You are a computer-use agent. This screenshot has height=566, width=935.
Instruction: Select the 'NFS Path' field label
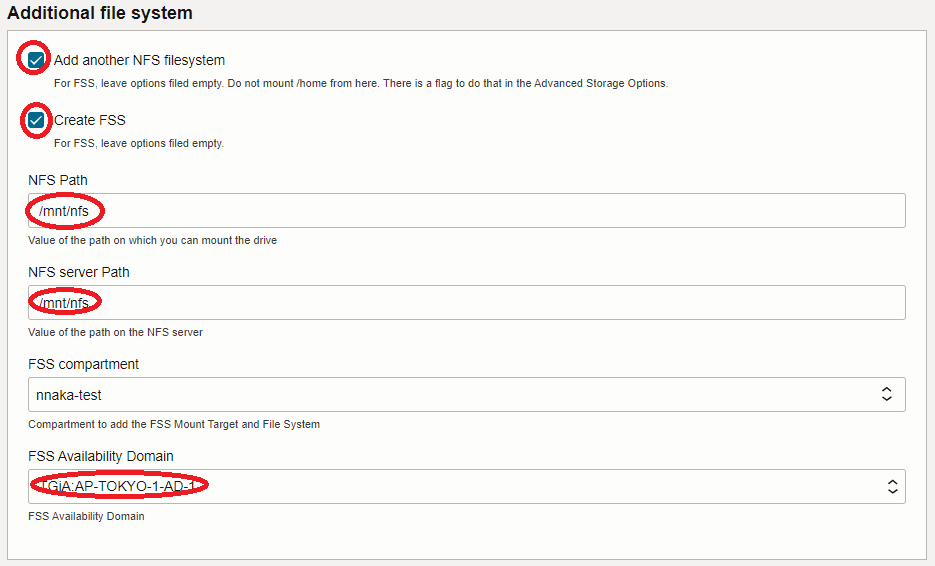[x=58, y=180]
